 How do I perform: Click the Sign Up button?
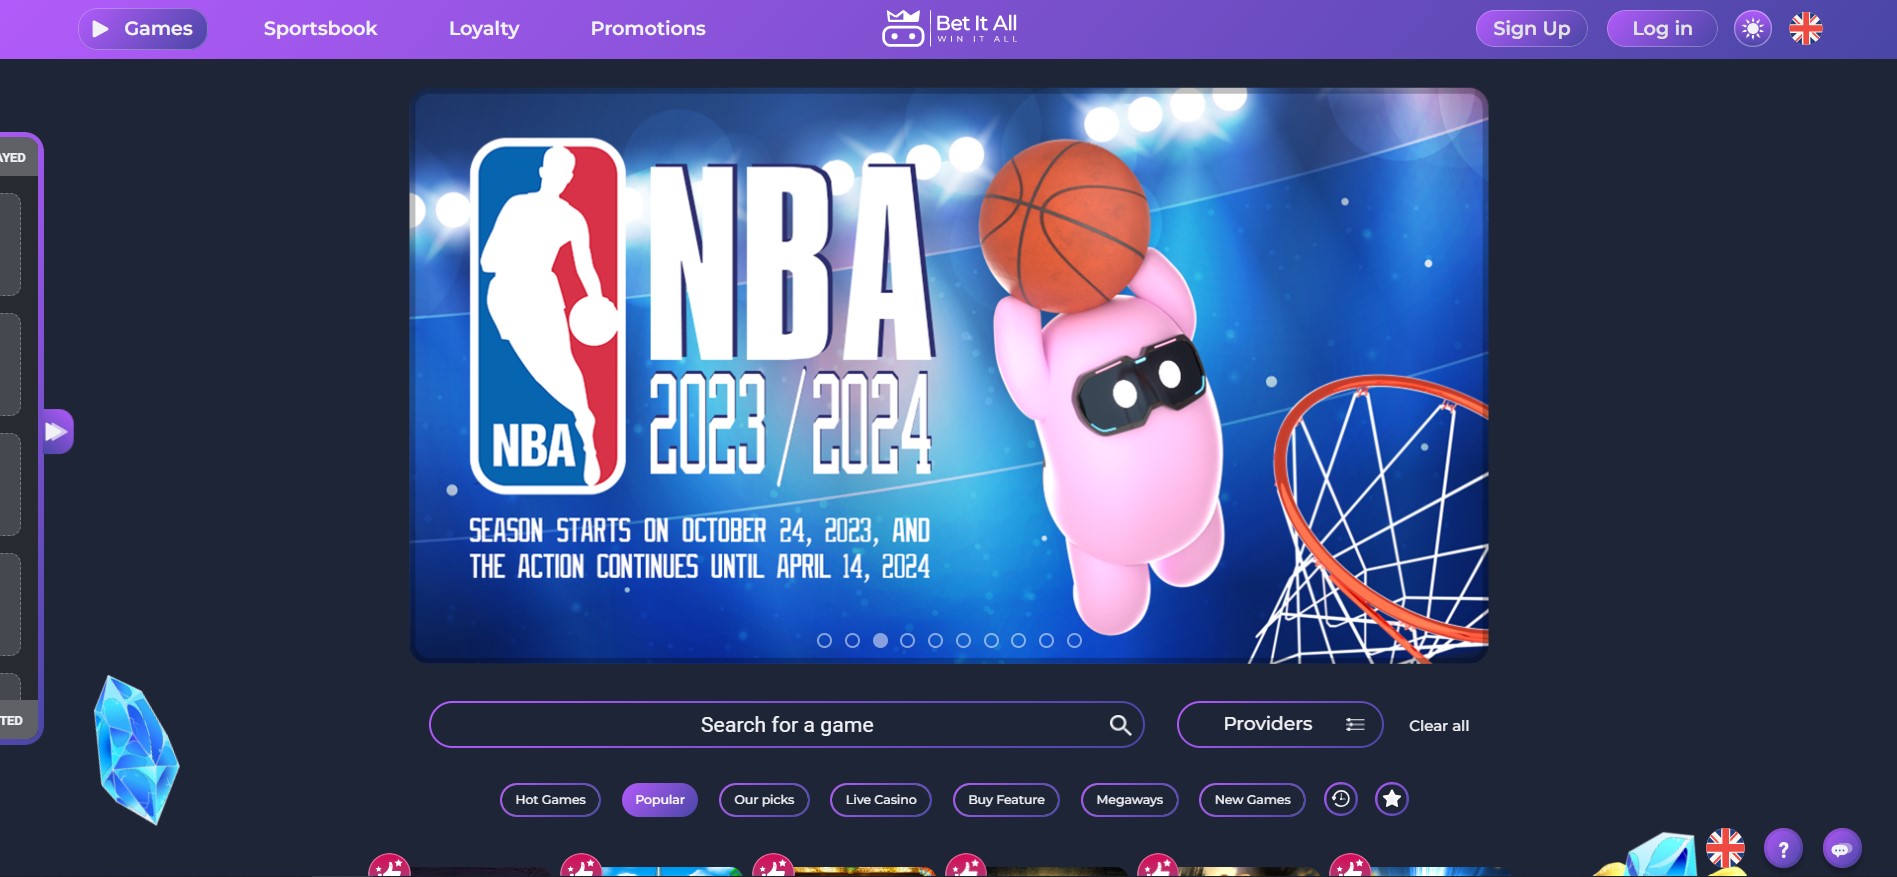click(1531, 29)
